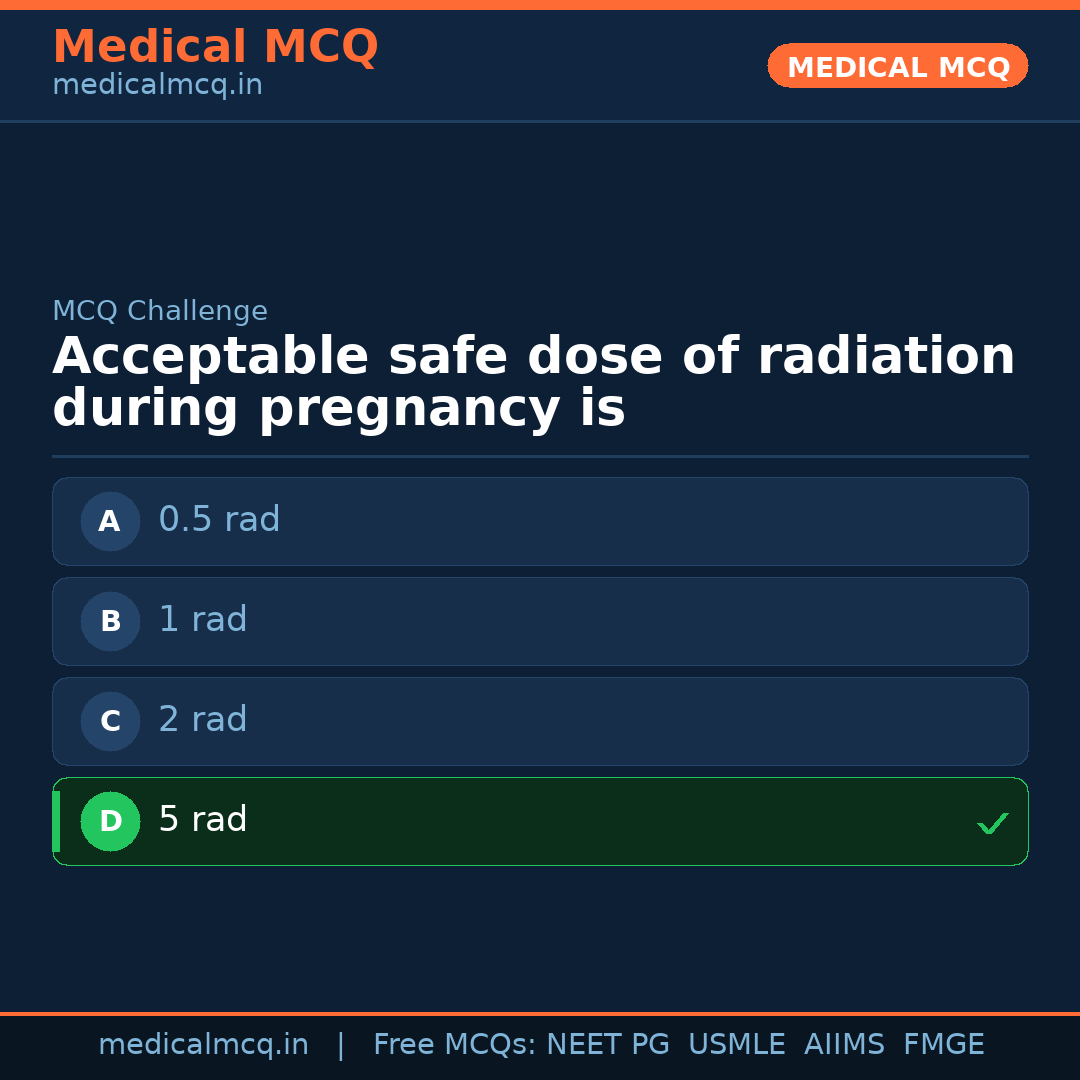Click the MCQ Challenge label
This screenshot has height=1080, width=1080.
160,311
